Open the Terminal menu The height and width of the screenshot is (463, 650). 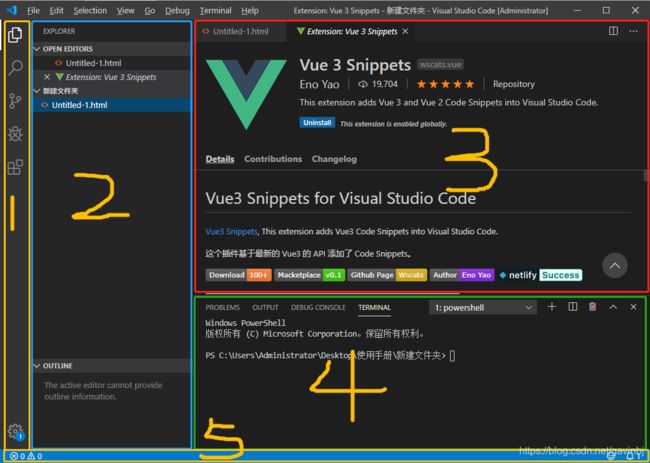tap(216, 11)
